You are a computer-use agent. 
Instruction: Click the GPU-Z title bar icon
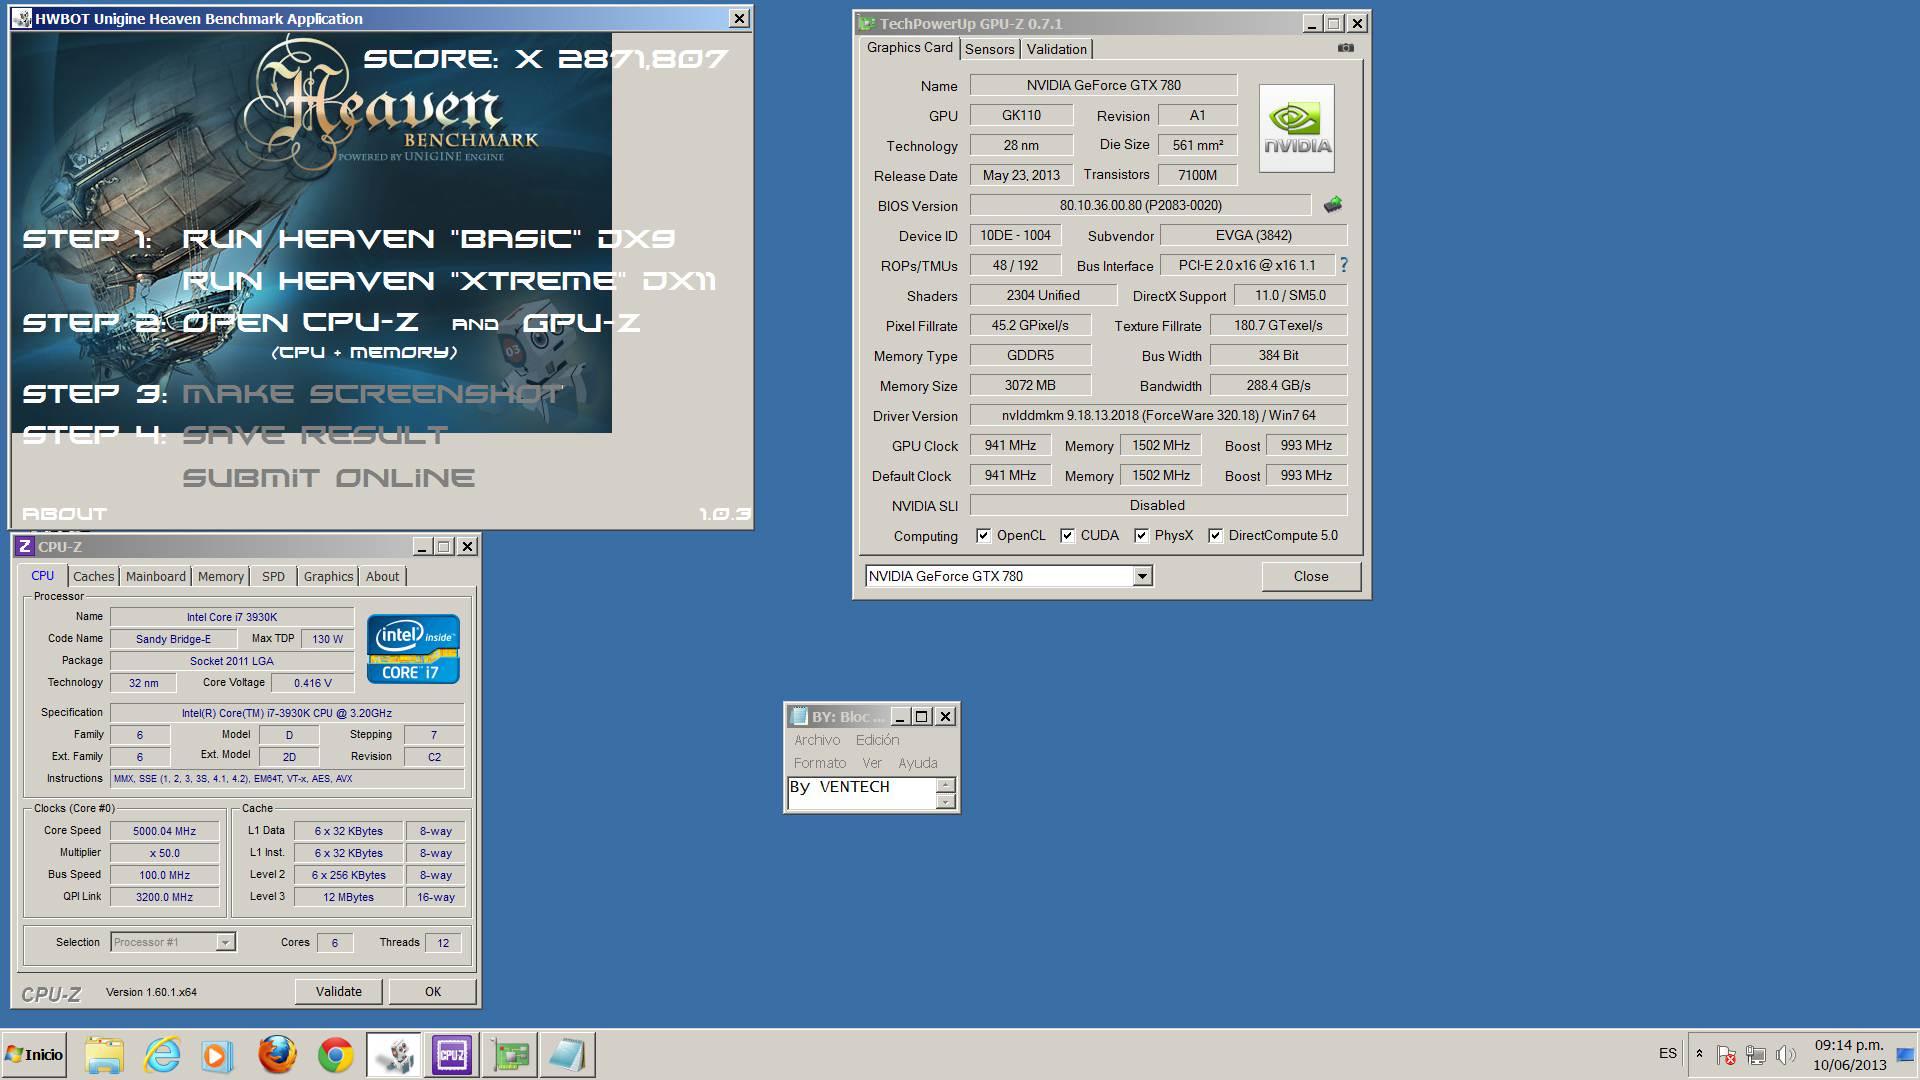click(x=866, y=23)
